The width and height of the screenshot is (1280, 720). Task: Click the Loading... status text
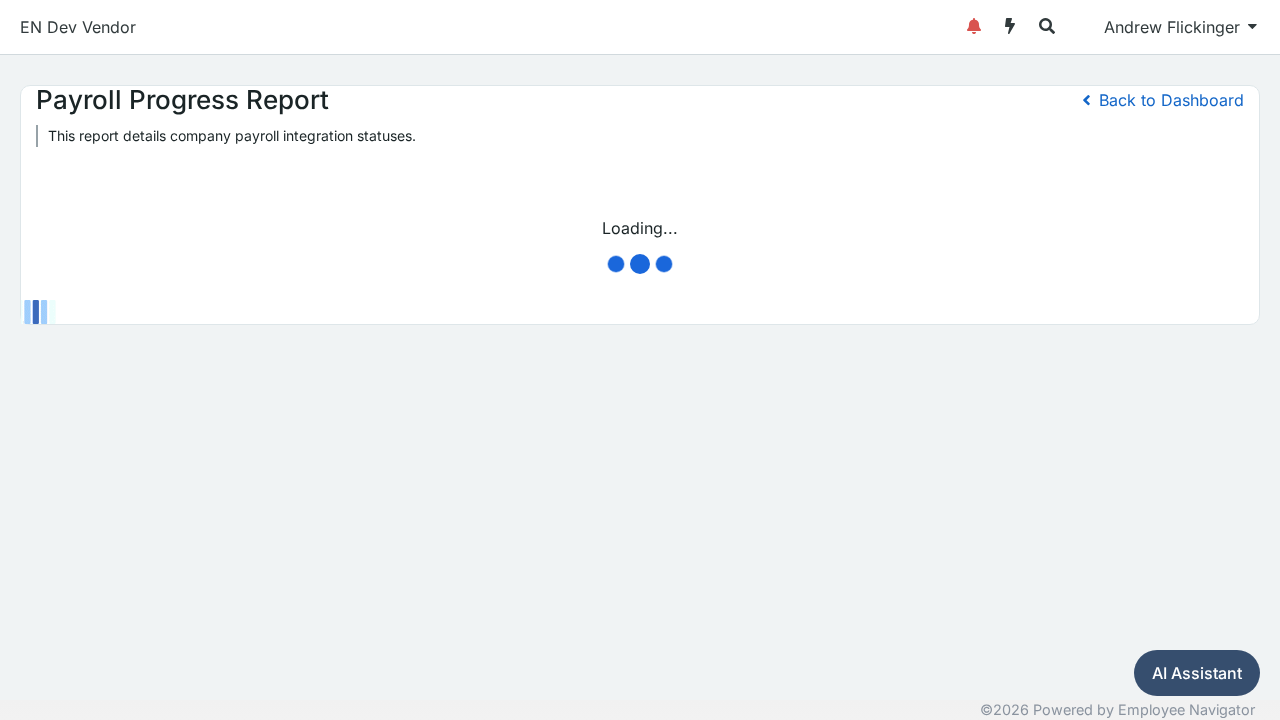[640, 228]
